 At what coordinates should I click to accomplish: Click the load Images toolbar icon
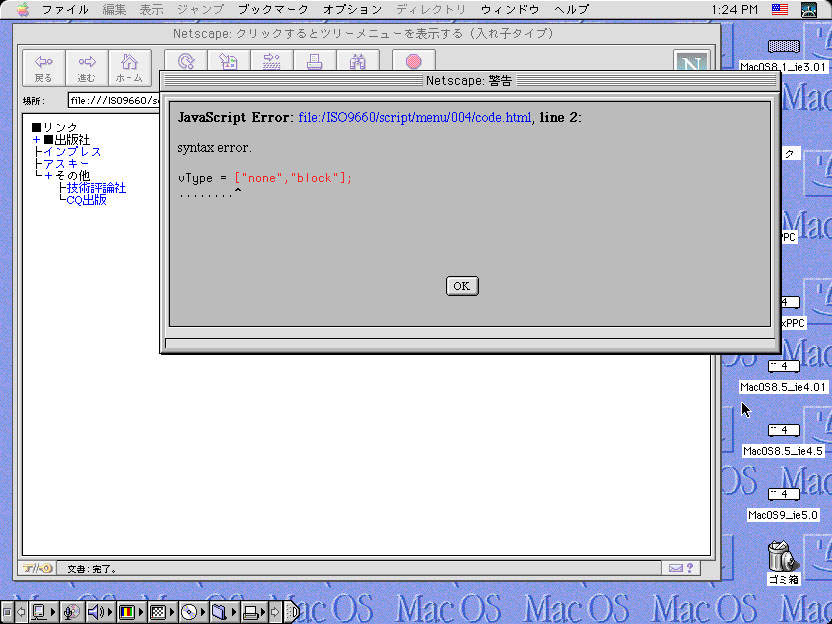click(x=229, y=61)
